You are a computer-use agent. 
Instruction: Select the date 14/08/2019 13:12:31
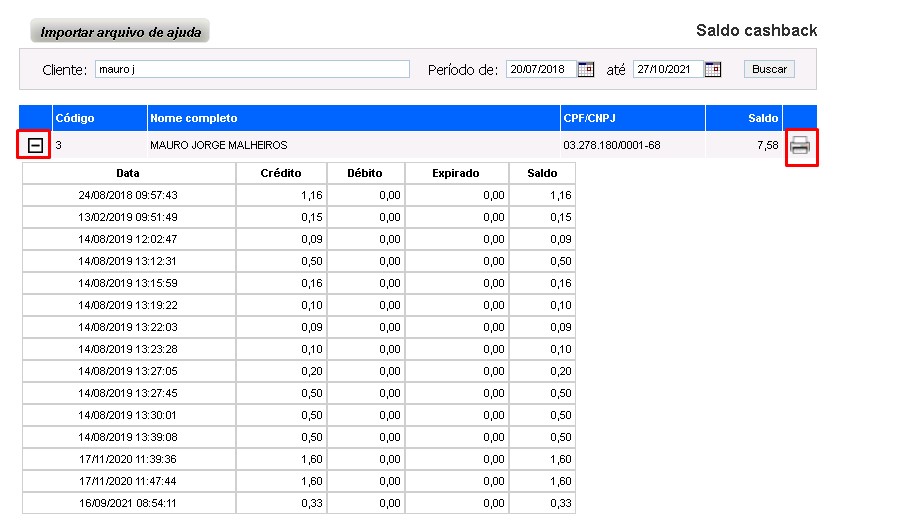pos(128,261)
